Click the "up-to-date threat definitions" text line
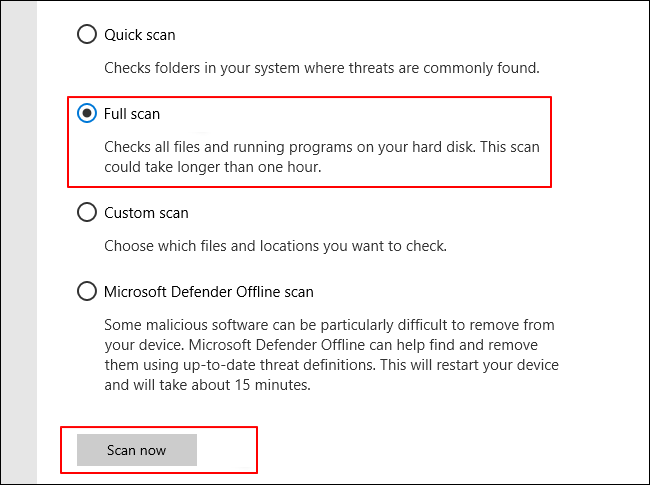Screen dimensions: 650x485 [x=330, y=363]
